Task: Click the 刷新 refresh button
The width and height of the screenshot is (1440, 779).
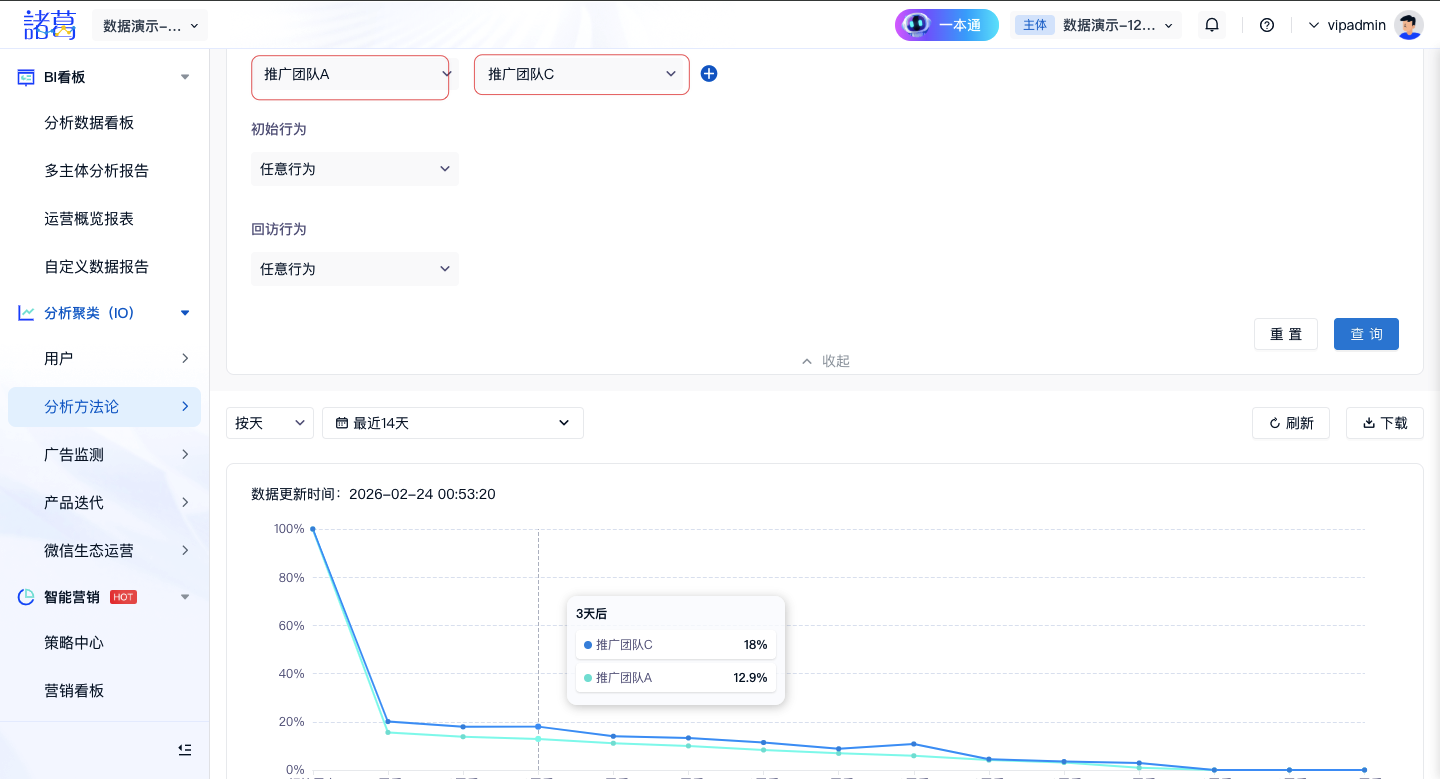Action: [x=1291, y=423]
